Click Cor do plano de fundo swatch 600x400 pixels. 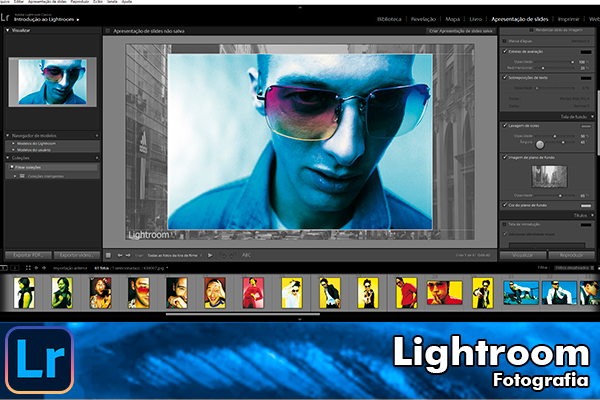[x=586, y=206]
